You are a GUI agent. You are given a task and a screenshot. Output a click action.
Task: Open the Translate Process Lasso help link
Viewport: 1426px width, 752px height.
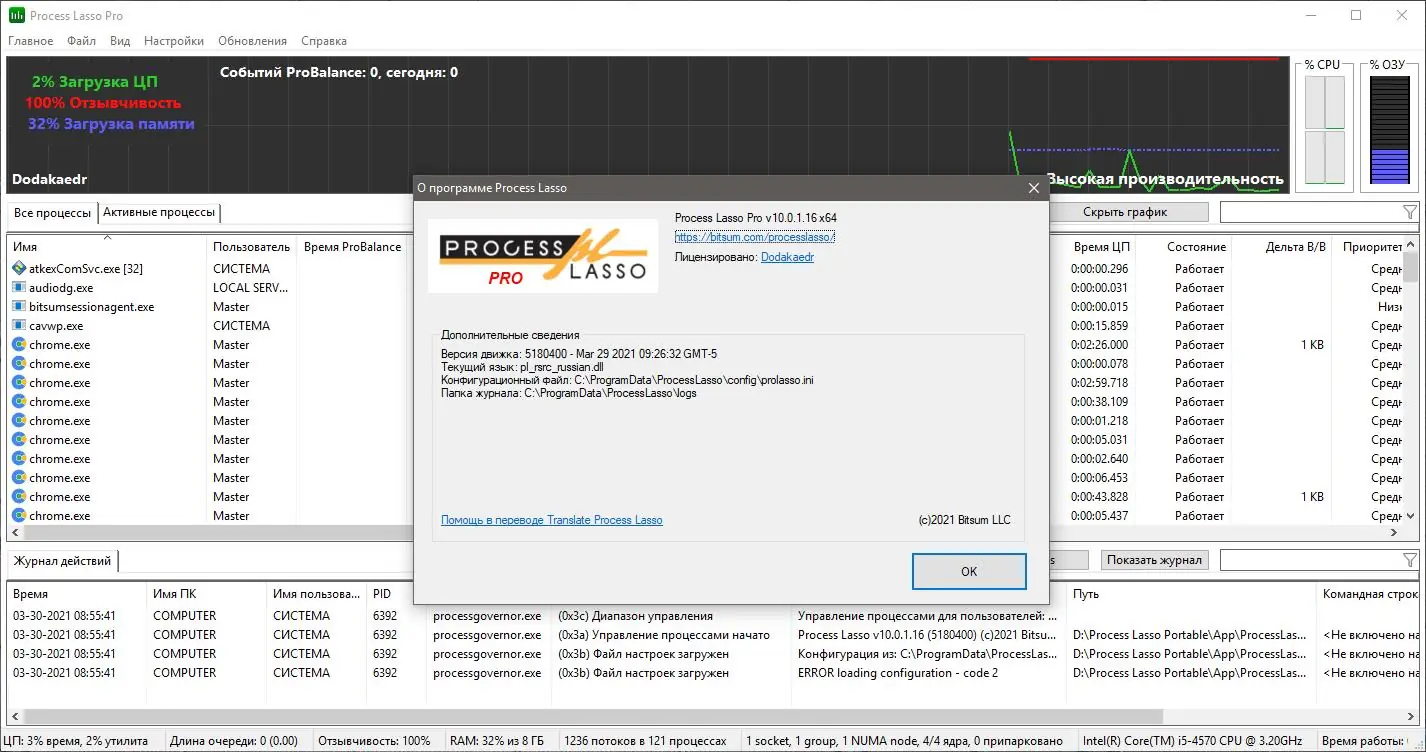click(x=552, y=520)
